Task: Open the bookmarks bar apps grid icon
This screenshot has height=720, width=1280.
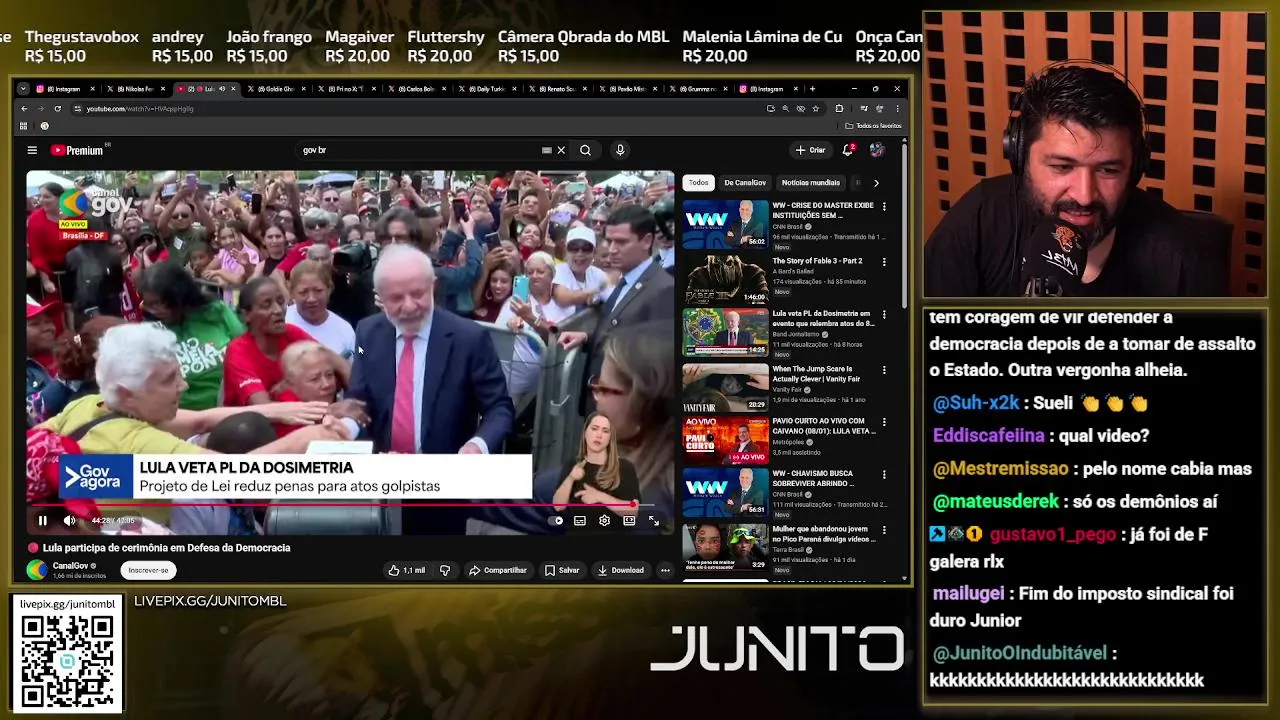Action: tap(23, 126)
